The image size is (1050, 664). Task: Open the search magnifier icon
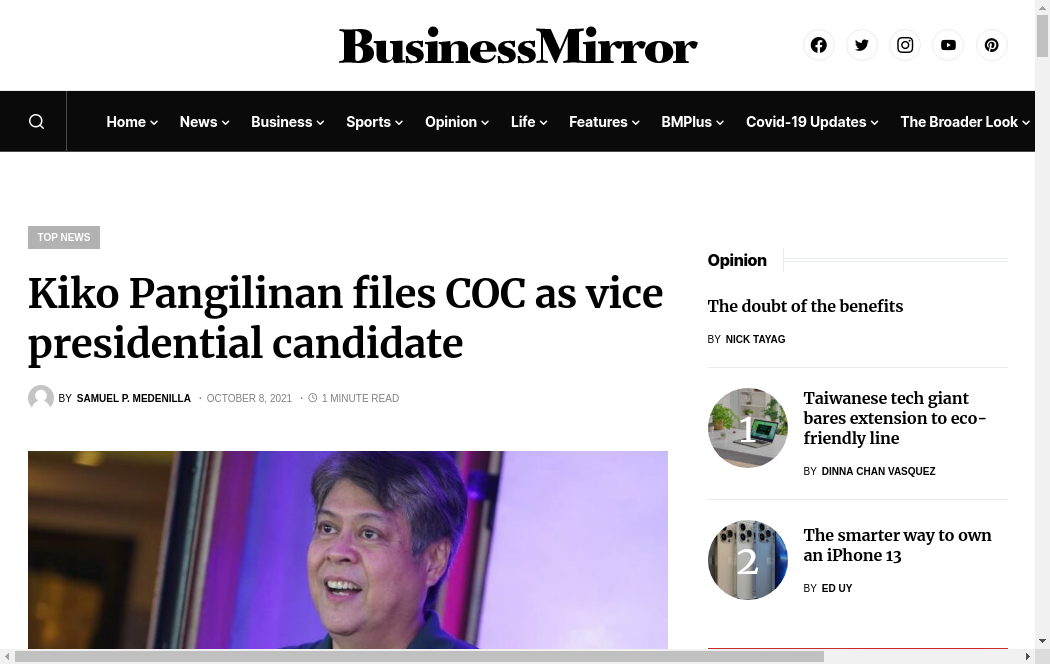tap(37, 122)
